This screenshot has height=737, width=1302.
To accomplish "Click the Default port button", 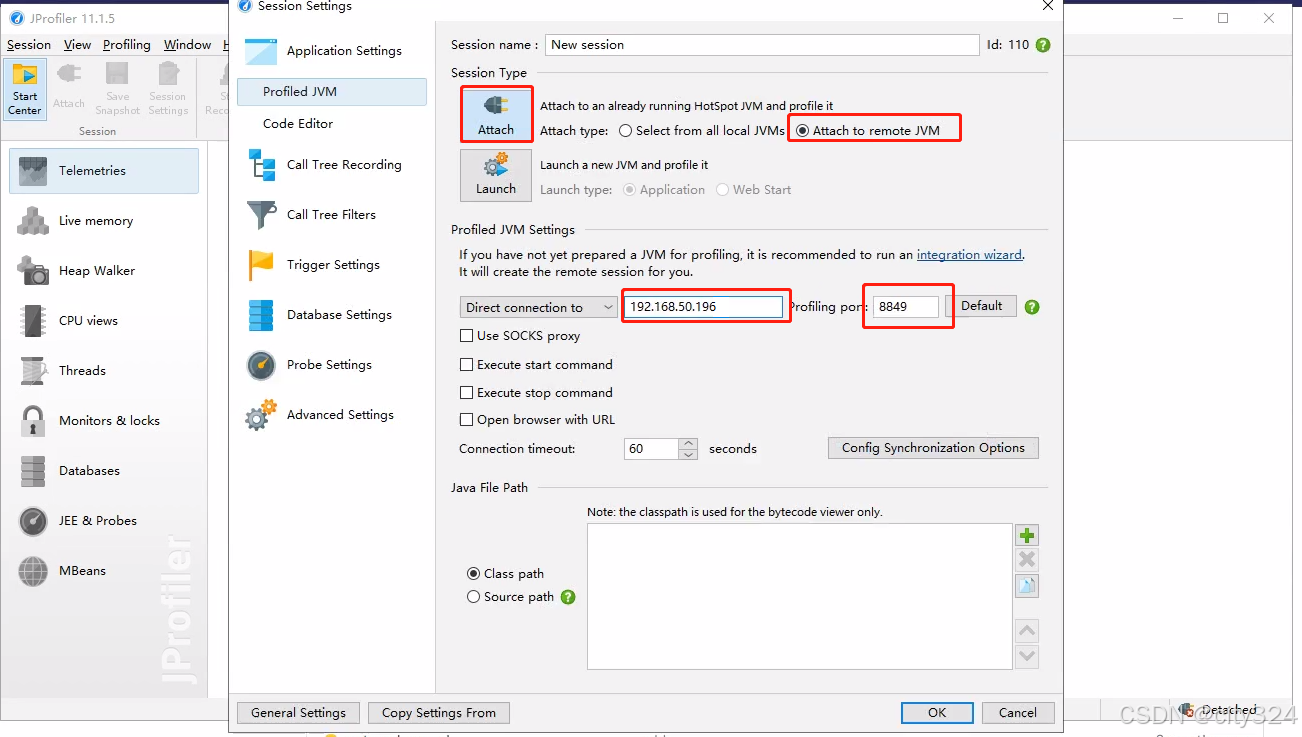I will click(x=981, y=306).
